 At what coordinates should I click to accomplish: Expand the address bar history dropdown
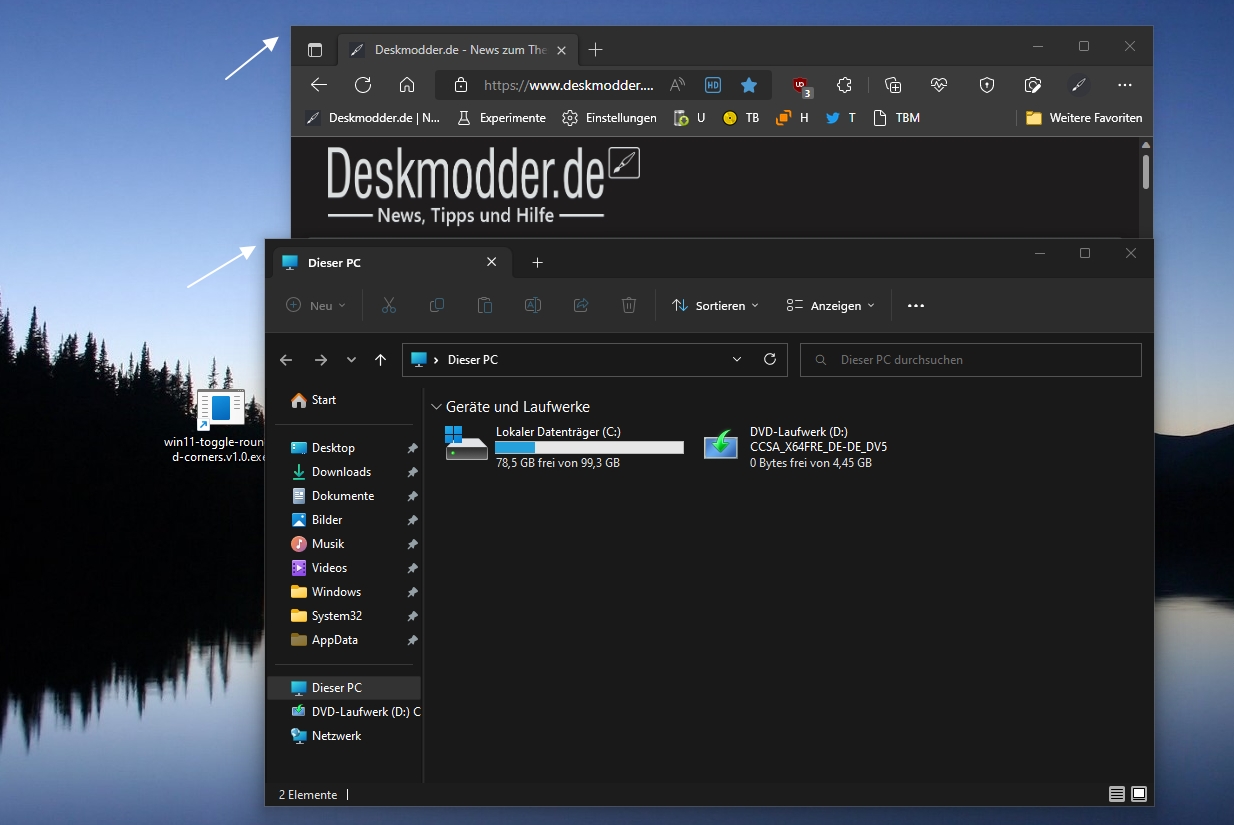[737, 359]
